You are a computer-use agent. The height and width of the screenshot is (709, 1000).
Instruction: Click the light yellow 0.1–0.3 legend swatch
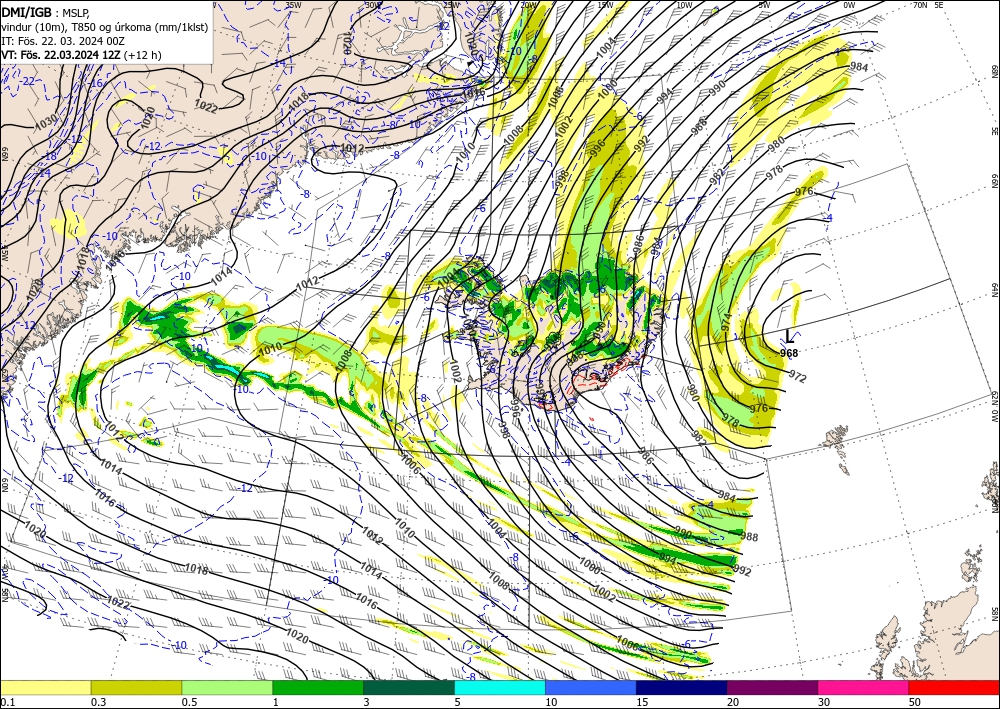[x=45, y=687]
